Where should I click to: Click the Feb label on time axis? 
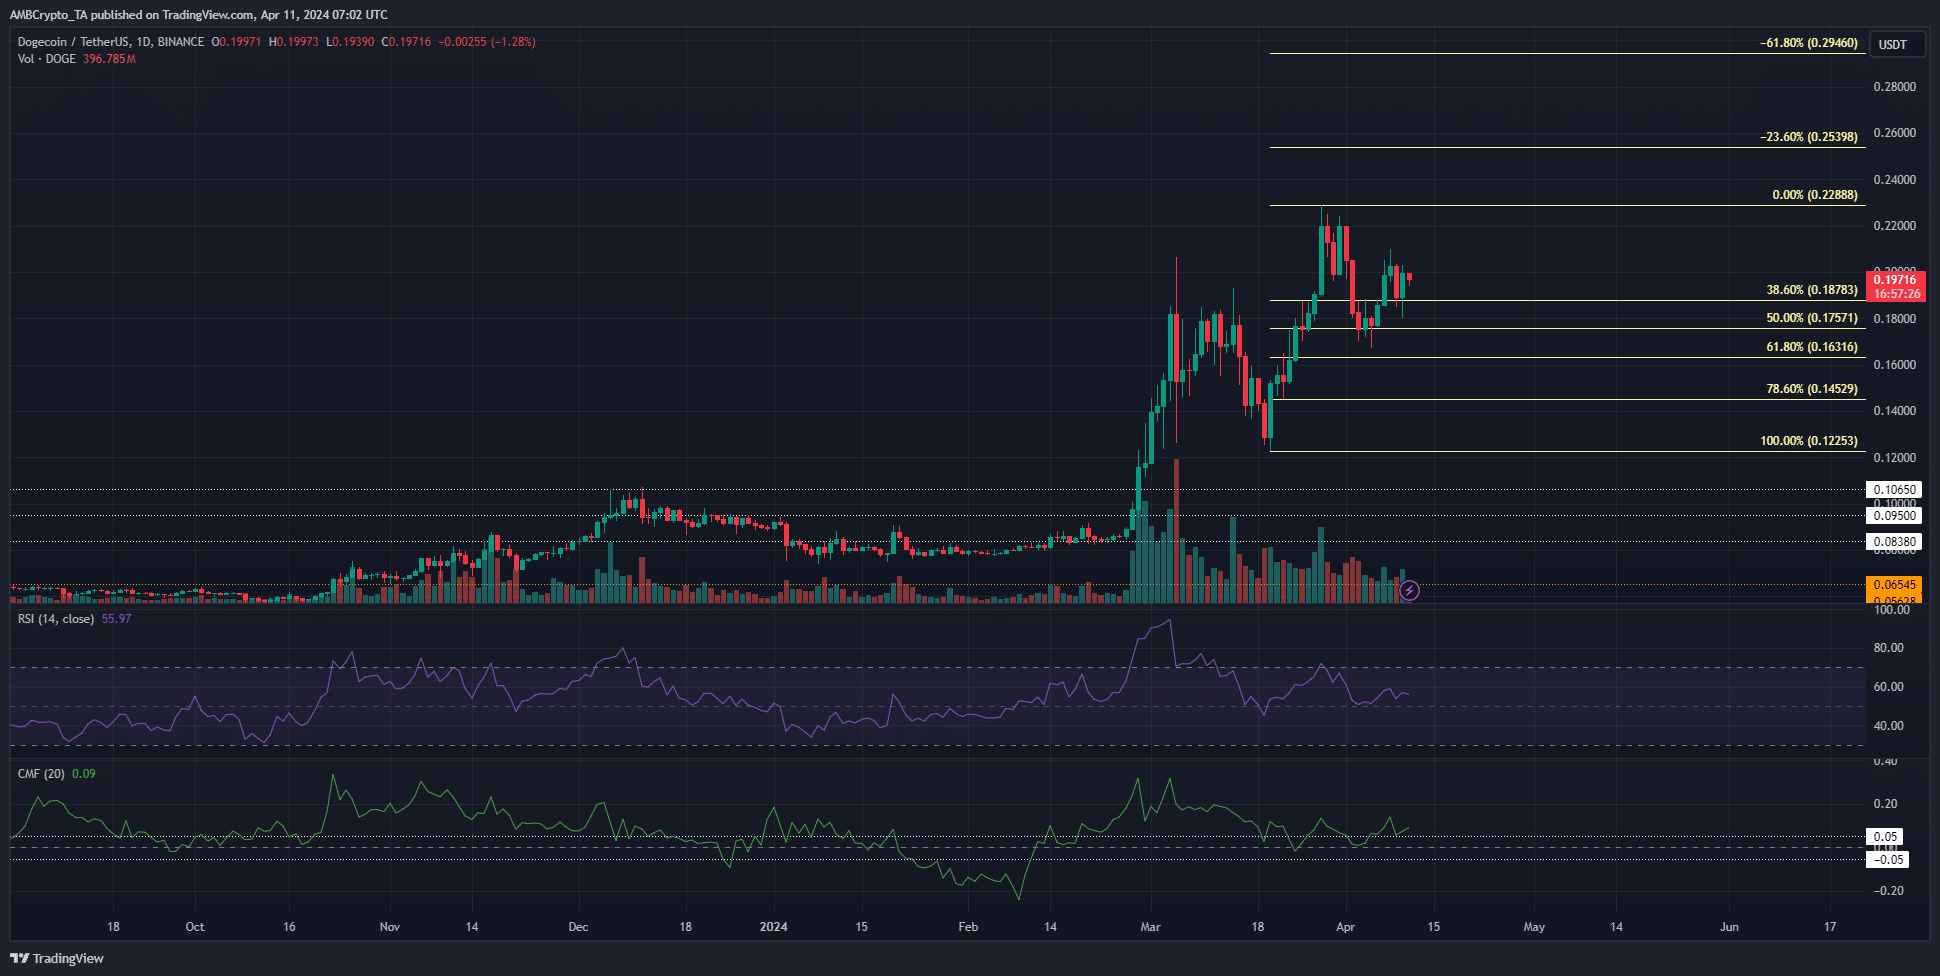coord(968,927)
